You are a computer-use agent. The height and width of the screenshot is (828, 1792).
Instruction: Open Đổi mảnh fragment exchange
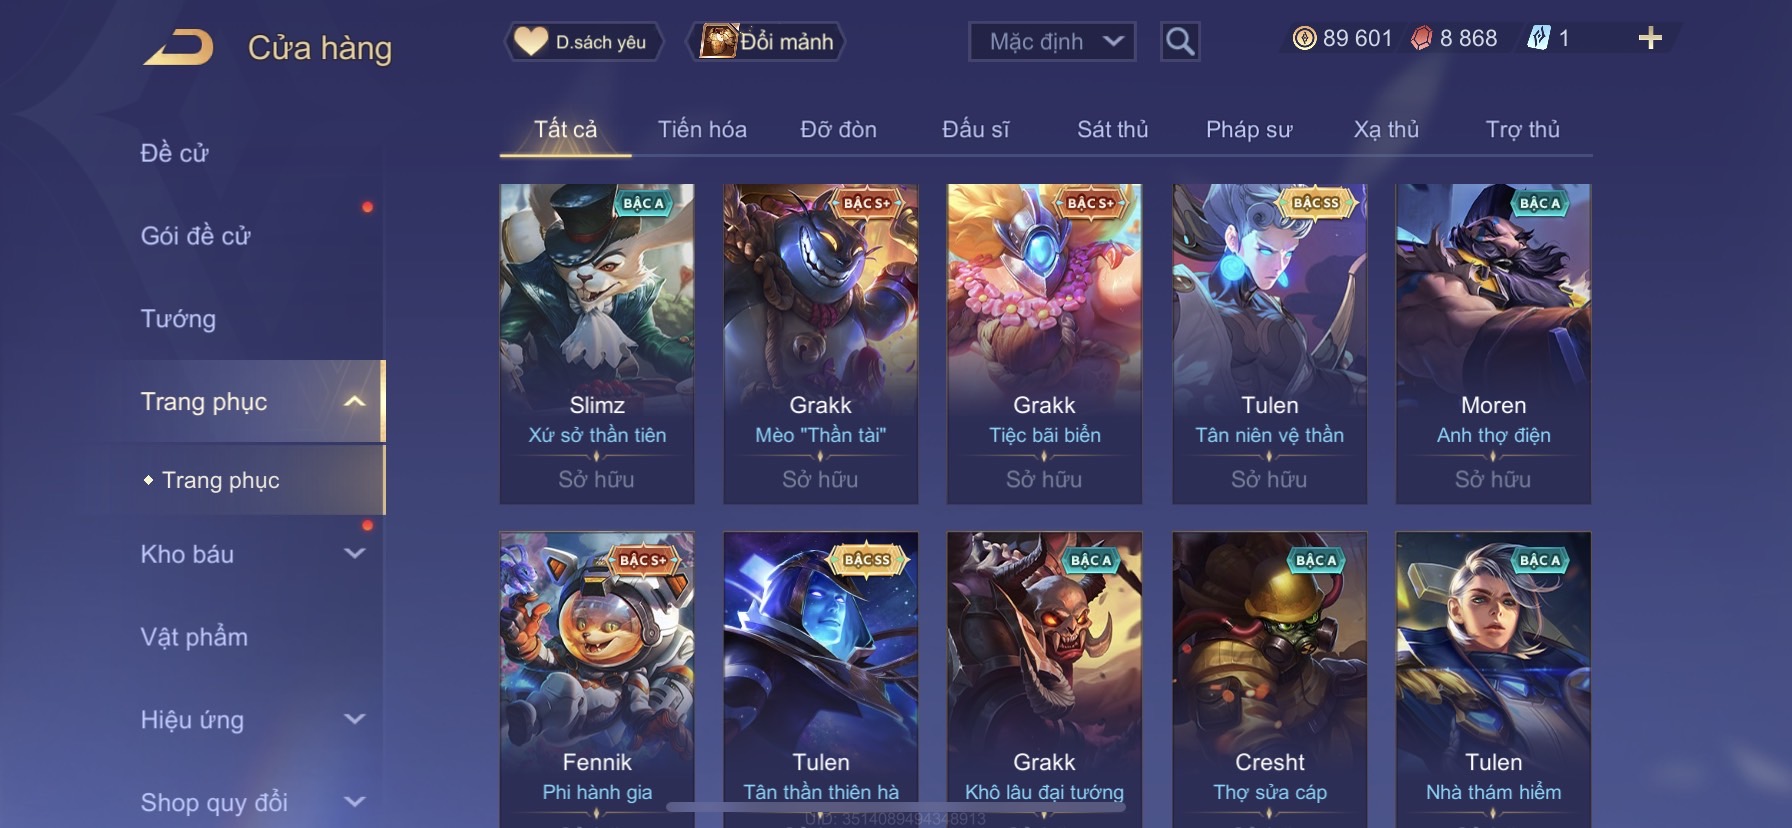767,42
